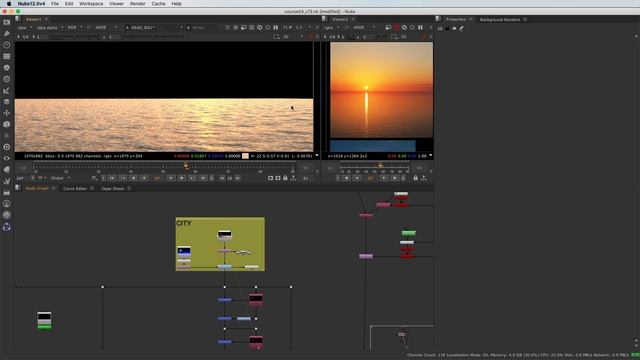Open the RGB display dropdown in Viewer1

point(75,27)
